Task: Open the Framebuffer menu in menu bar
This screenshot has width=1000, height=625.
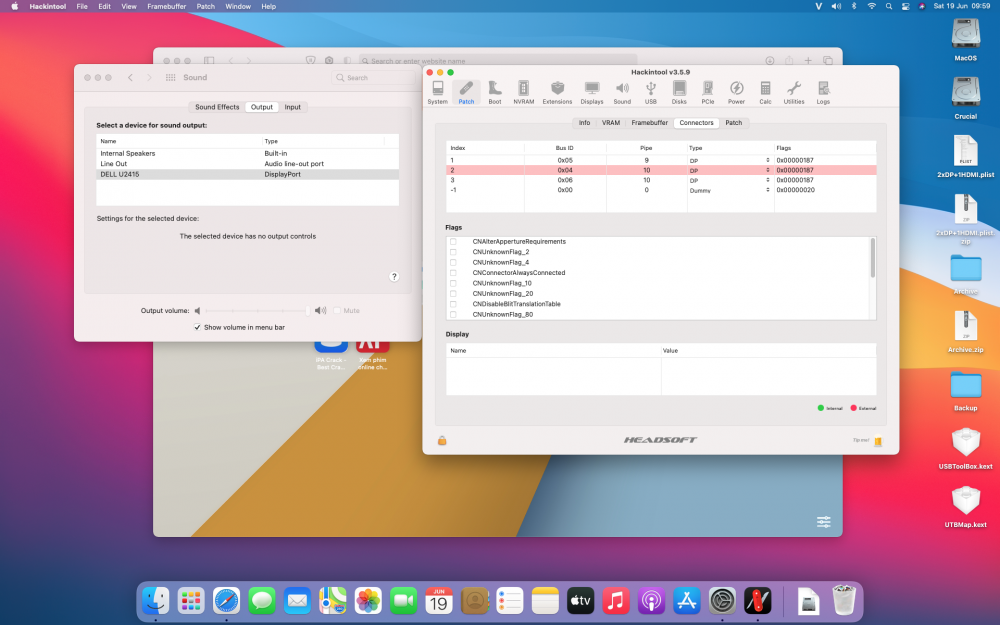Action: click(166, 6)
